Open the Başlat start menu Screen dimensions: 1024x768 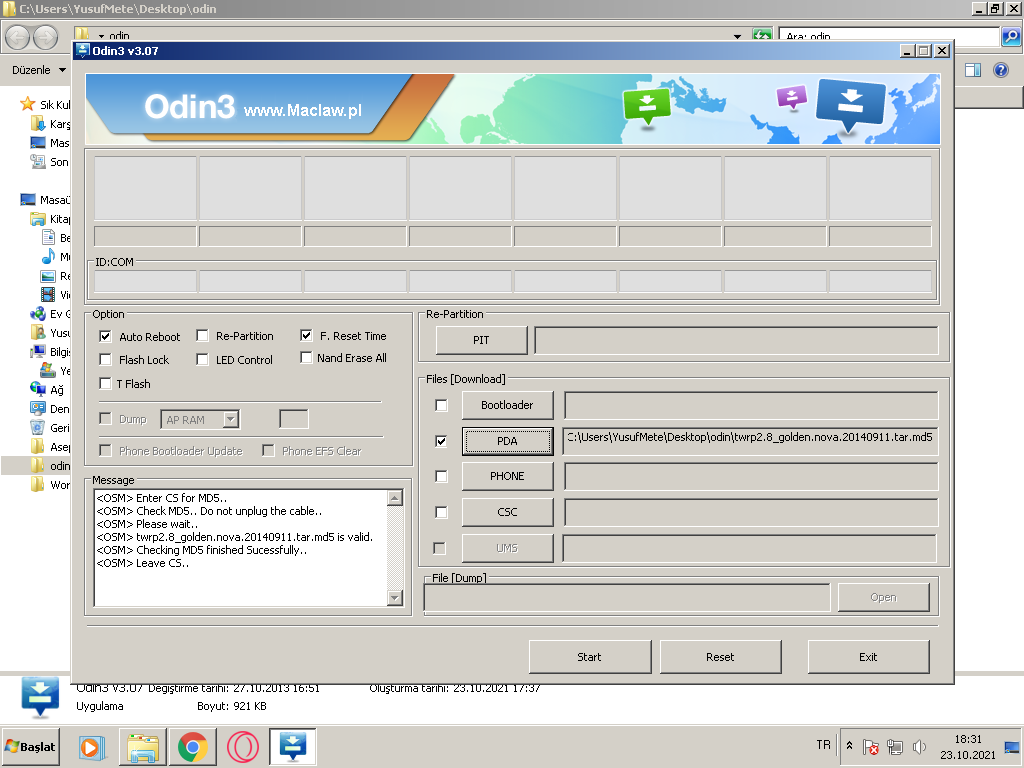(31, 746)
